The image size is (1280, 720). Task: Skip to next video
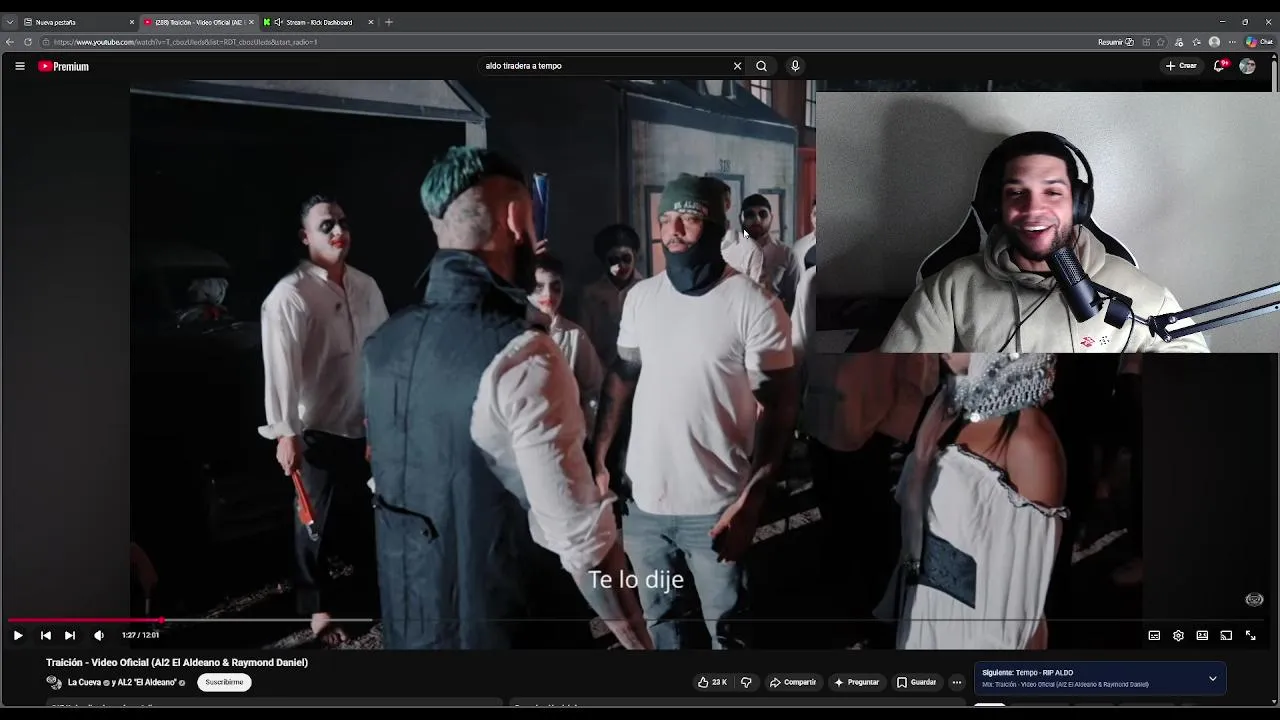(x=70, y=635)
